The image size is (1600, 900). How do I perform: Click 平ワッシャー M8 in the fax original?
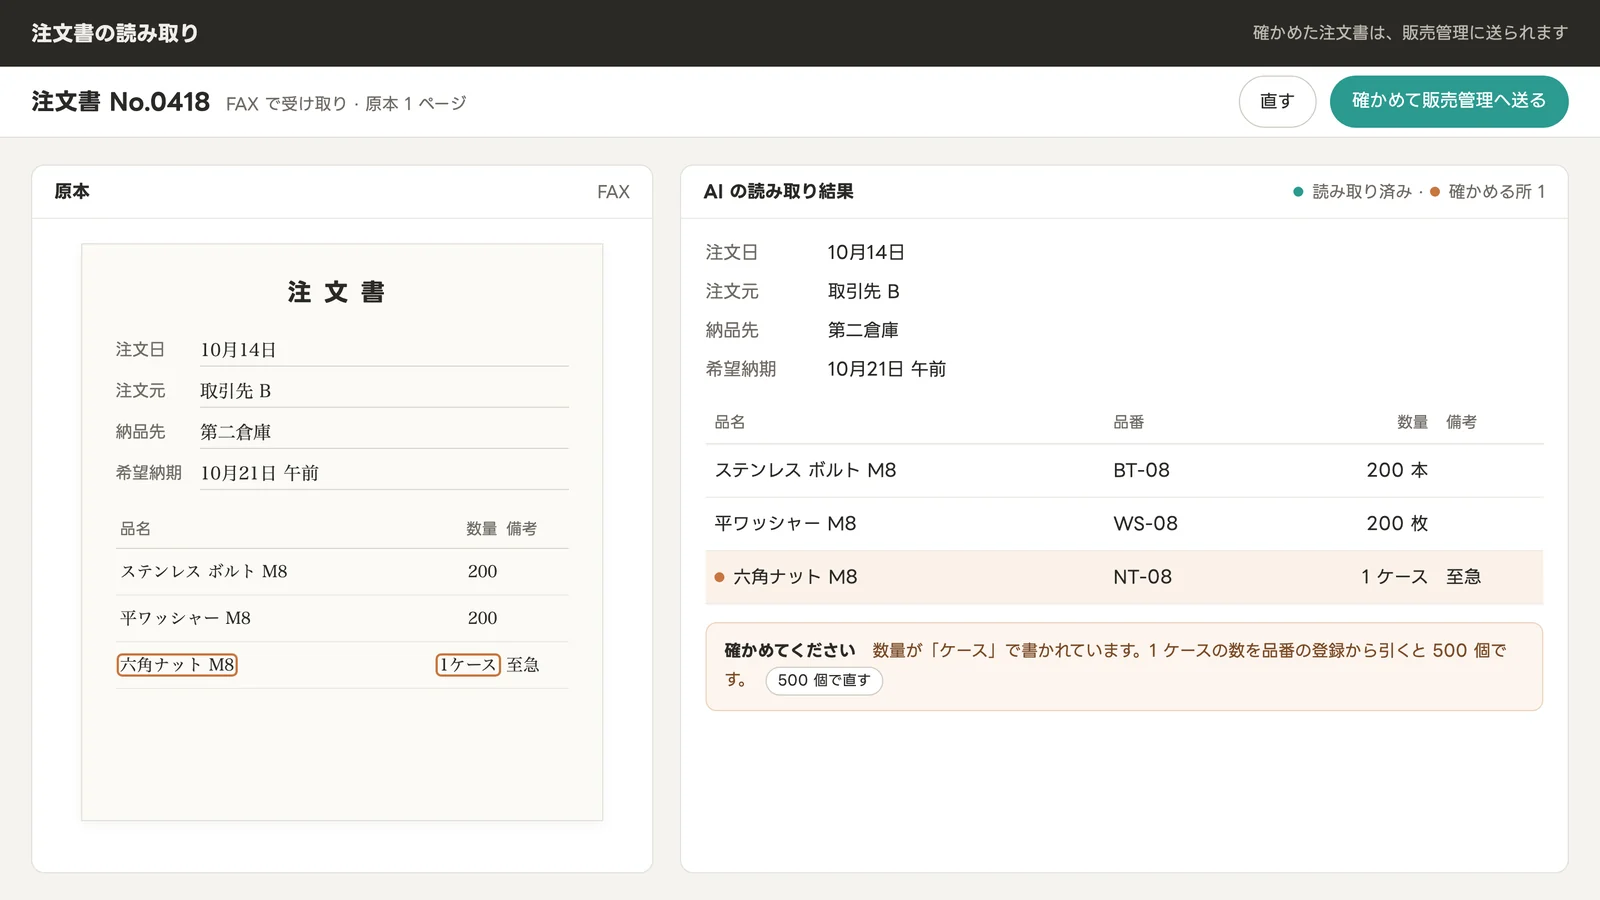pos(186,618)
